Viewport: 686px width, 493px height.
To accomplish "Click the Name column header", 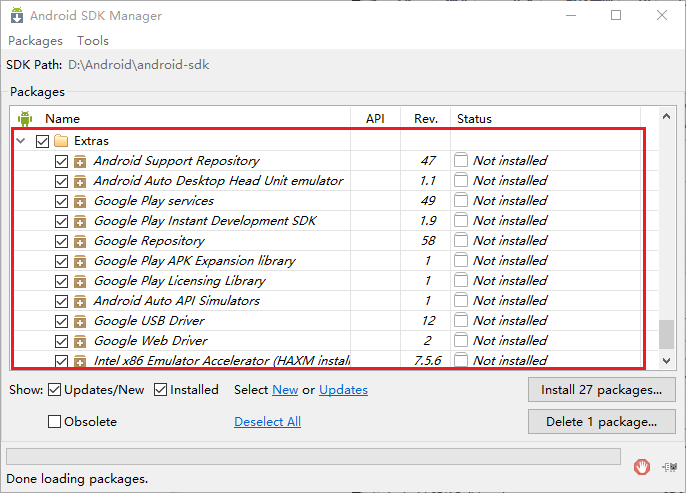I will (63, 119).
